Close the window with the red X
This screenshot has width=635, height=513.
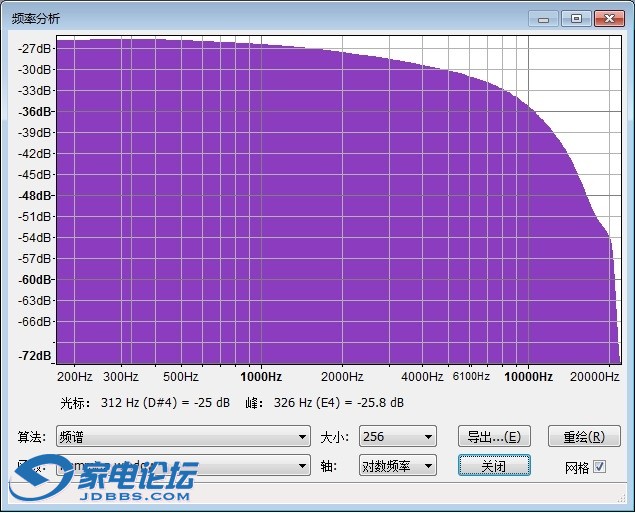coord(609,19)
